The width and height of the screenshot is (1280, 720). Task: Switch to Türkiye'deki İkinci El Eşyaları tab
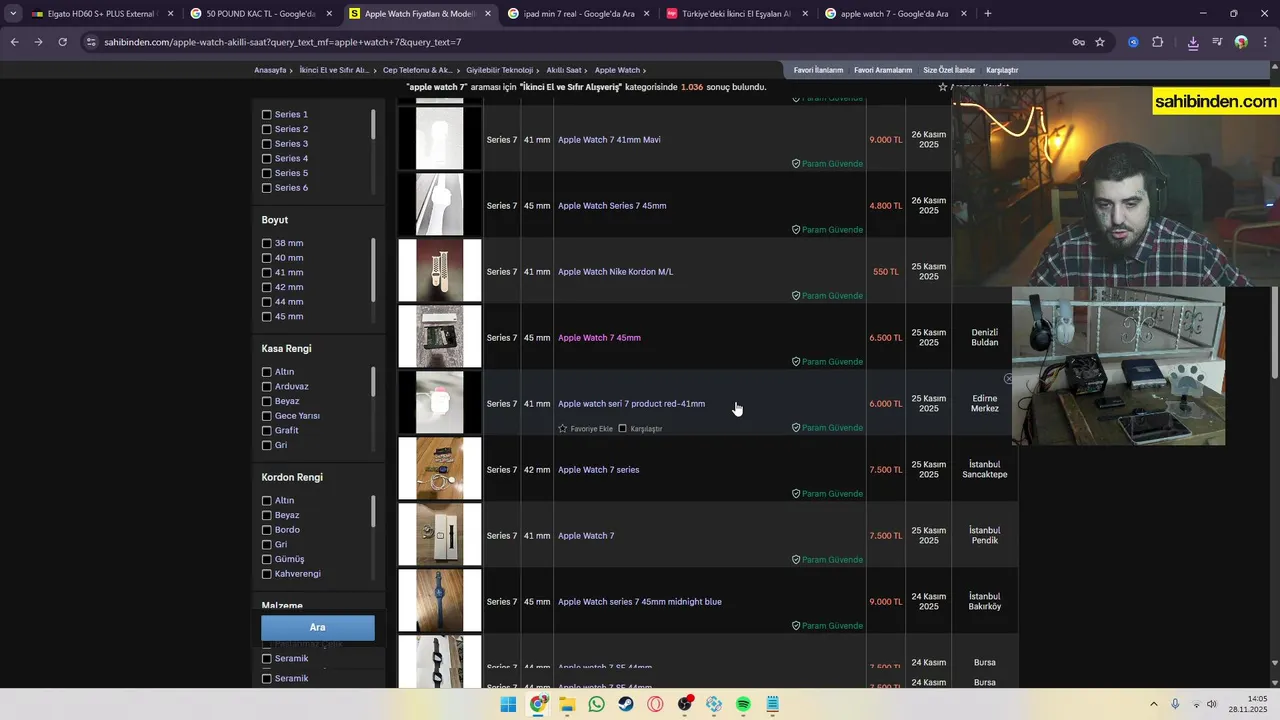(736, 14)
